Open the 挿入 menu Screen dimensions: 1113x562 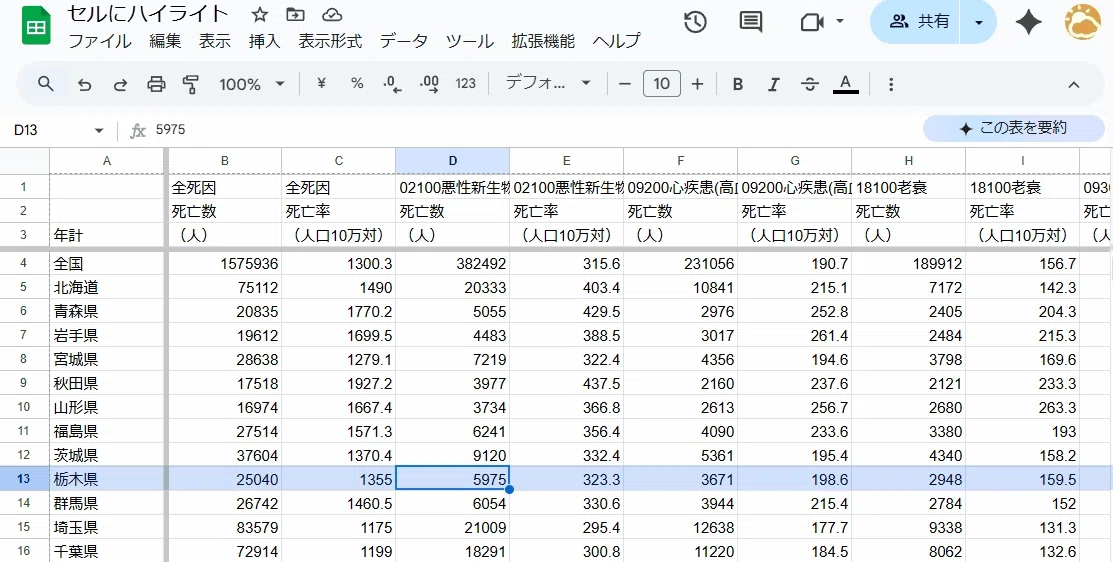(x=264, y=41)
